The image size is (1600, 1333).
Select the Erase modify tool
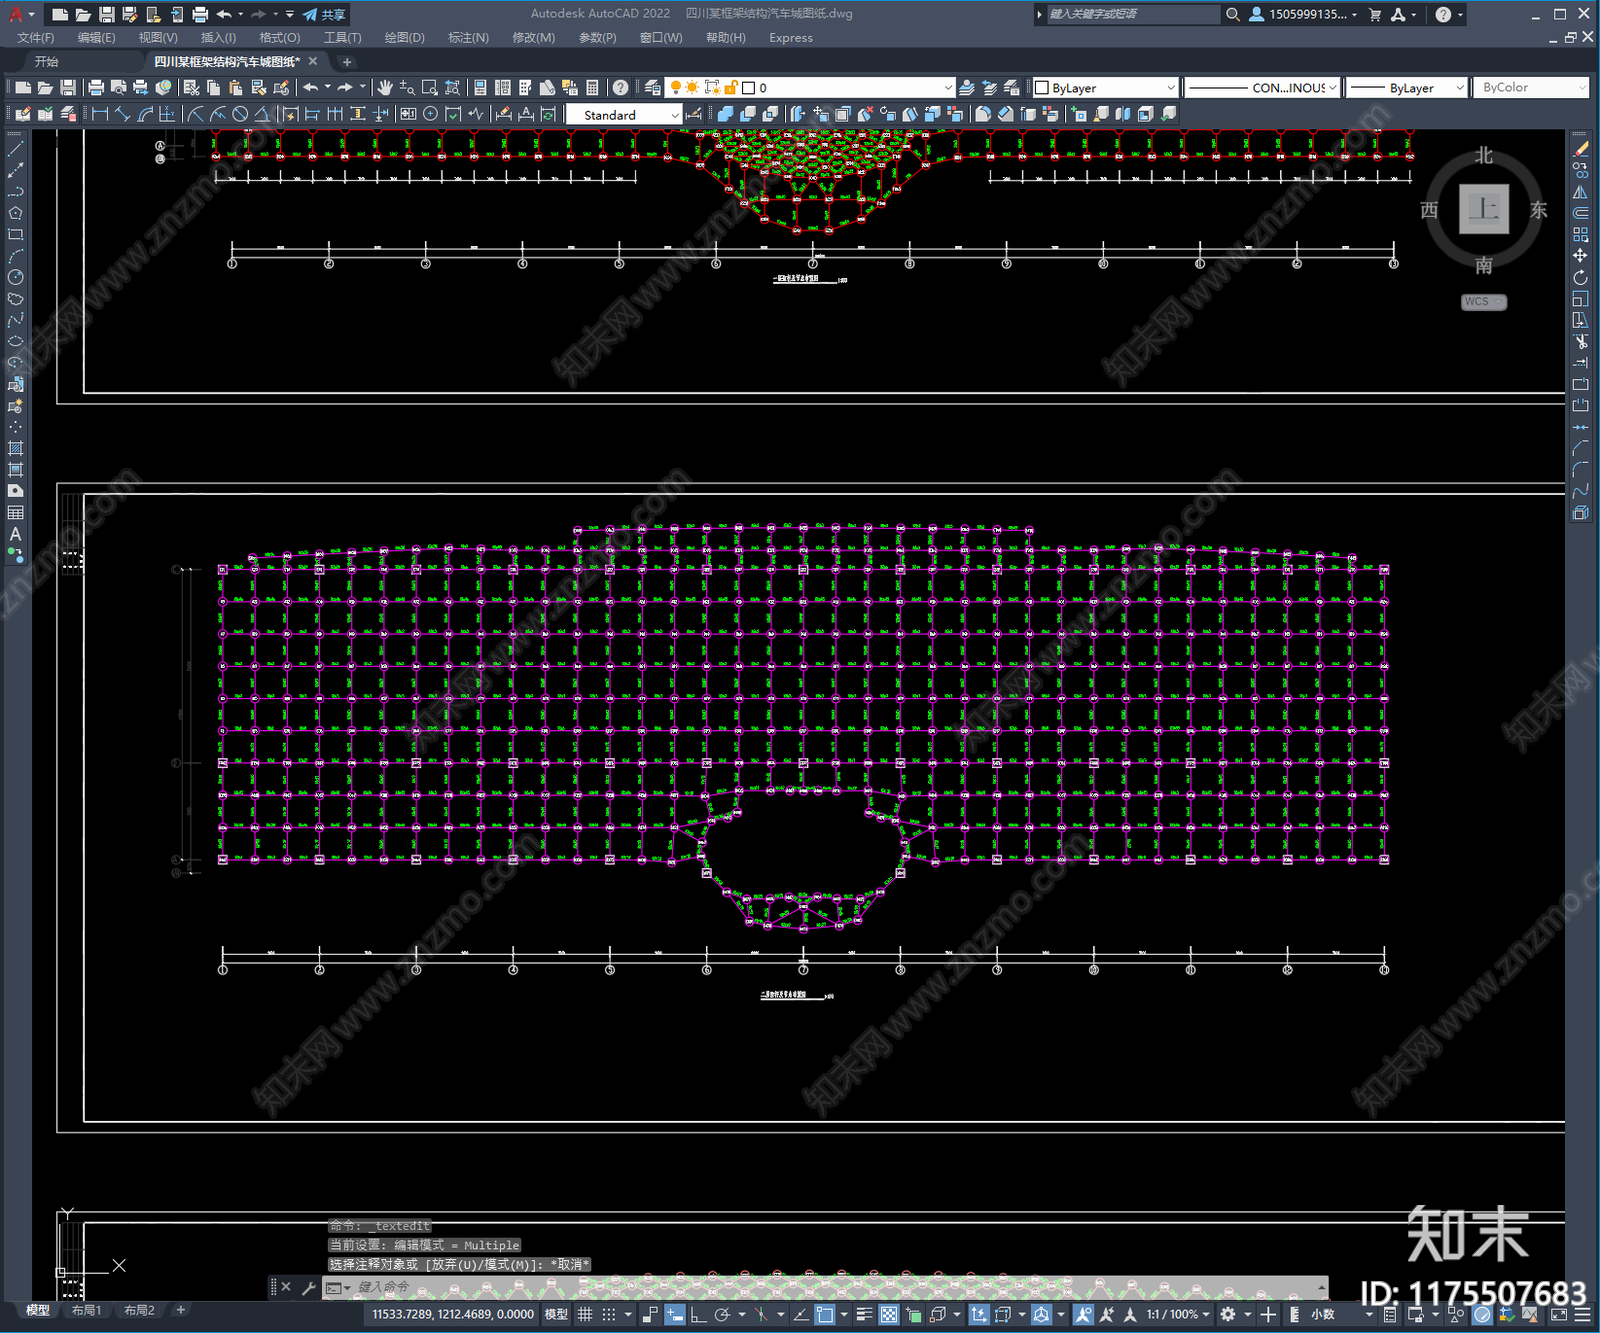(x=1580, y=149)
